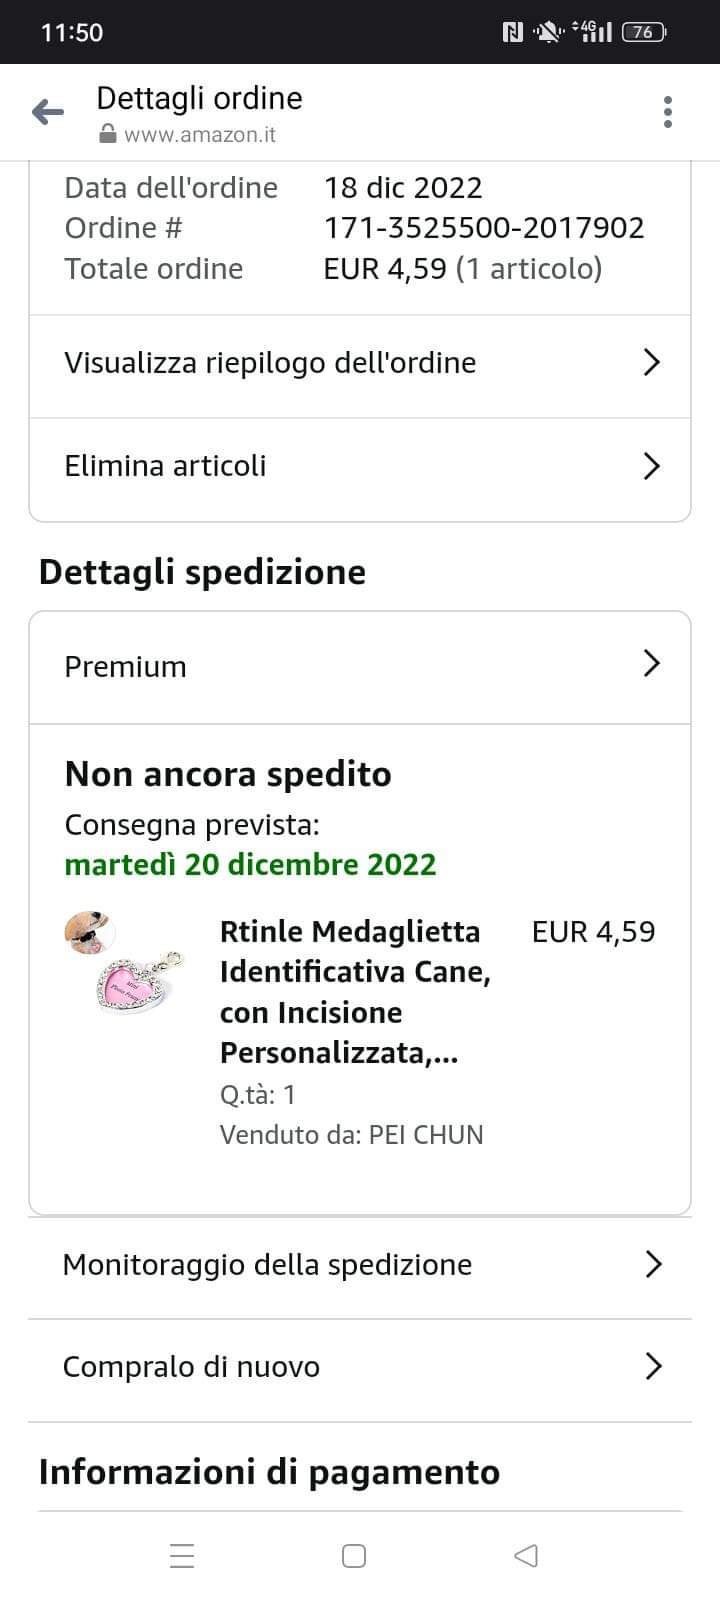The image size is (720, 1600).
Task: Tap the muted notifications bell icon
Action: tap(548, 33)
